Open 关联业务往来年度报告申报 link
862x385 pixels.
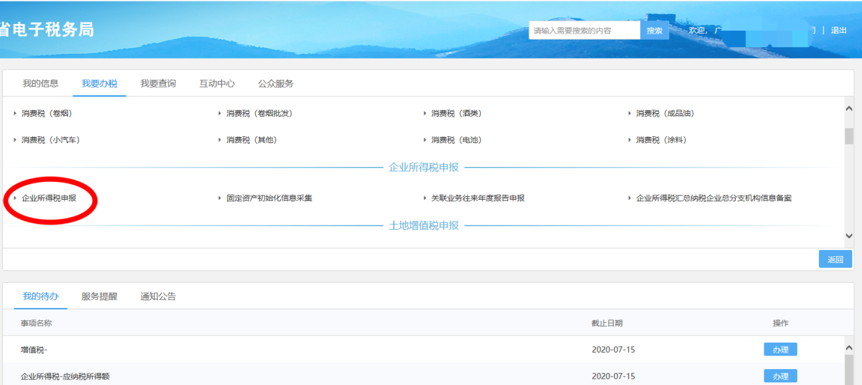tap(478, 198)
